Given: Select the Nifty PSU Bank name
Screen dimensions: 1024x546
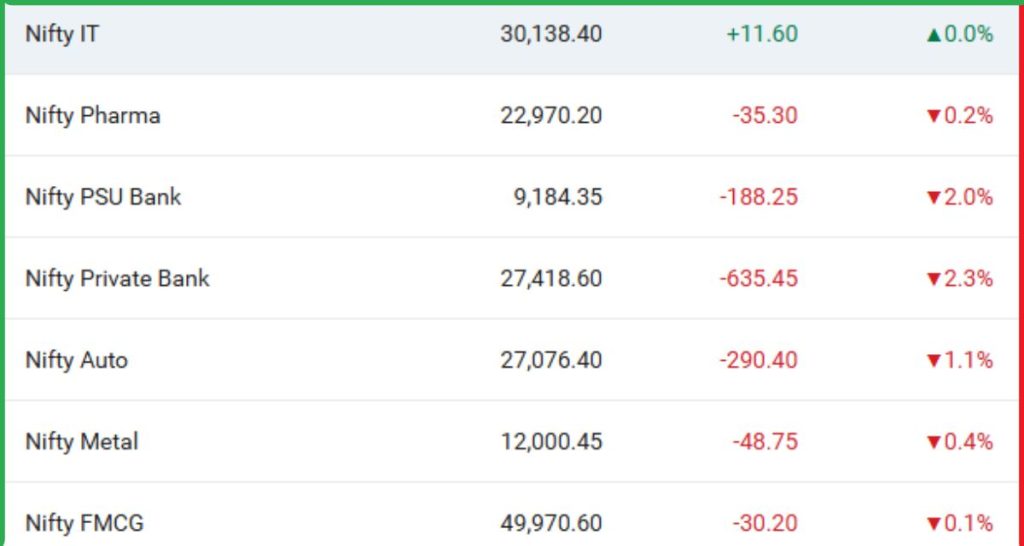Looking at the screenshot, I should coord(103,197).
